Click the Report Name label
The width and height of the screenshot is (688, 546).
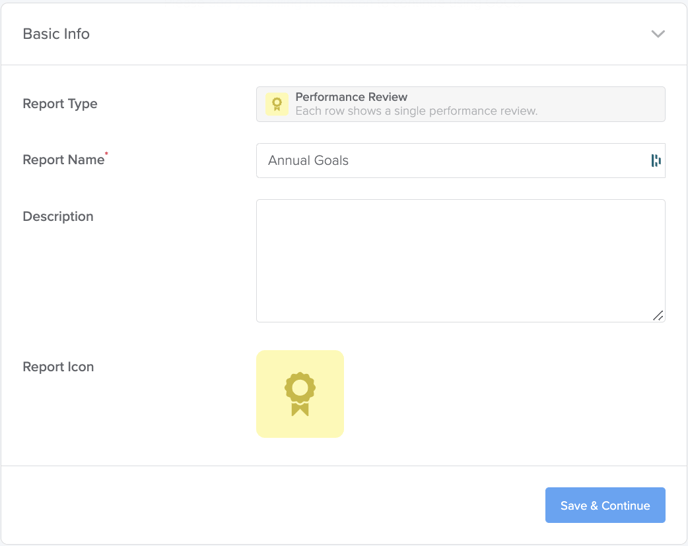[x=64, y=160]
